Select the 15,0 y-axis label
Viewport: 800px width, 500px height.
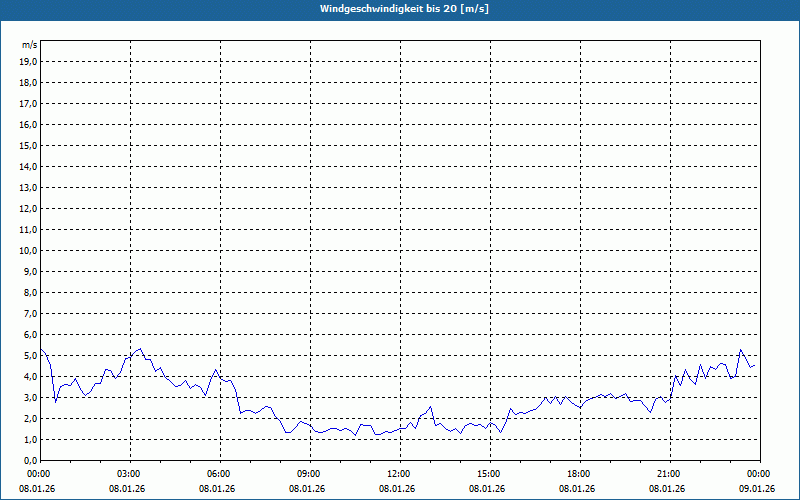28,145
